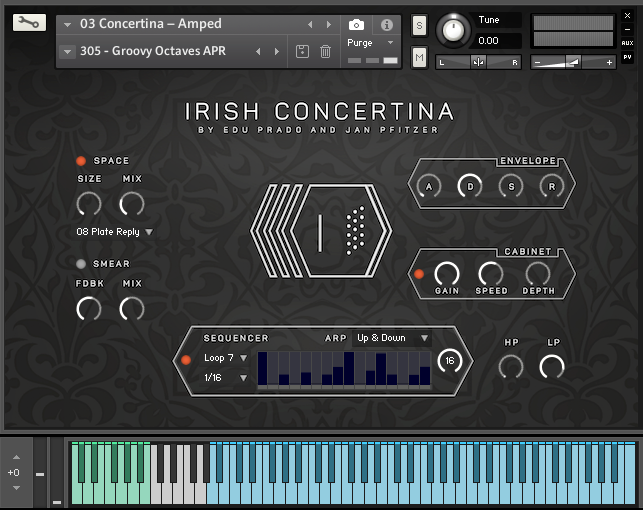Toggle the SPACE effect on/off
This screenshot has width=643, height=510.
(x=81, y=161)
